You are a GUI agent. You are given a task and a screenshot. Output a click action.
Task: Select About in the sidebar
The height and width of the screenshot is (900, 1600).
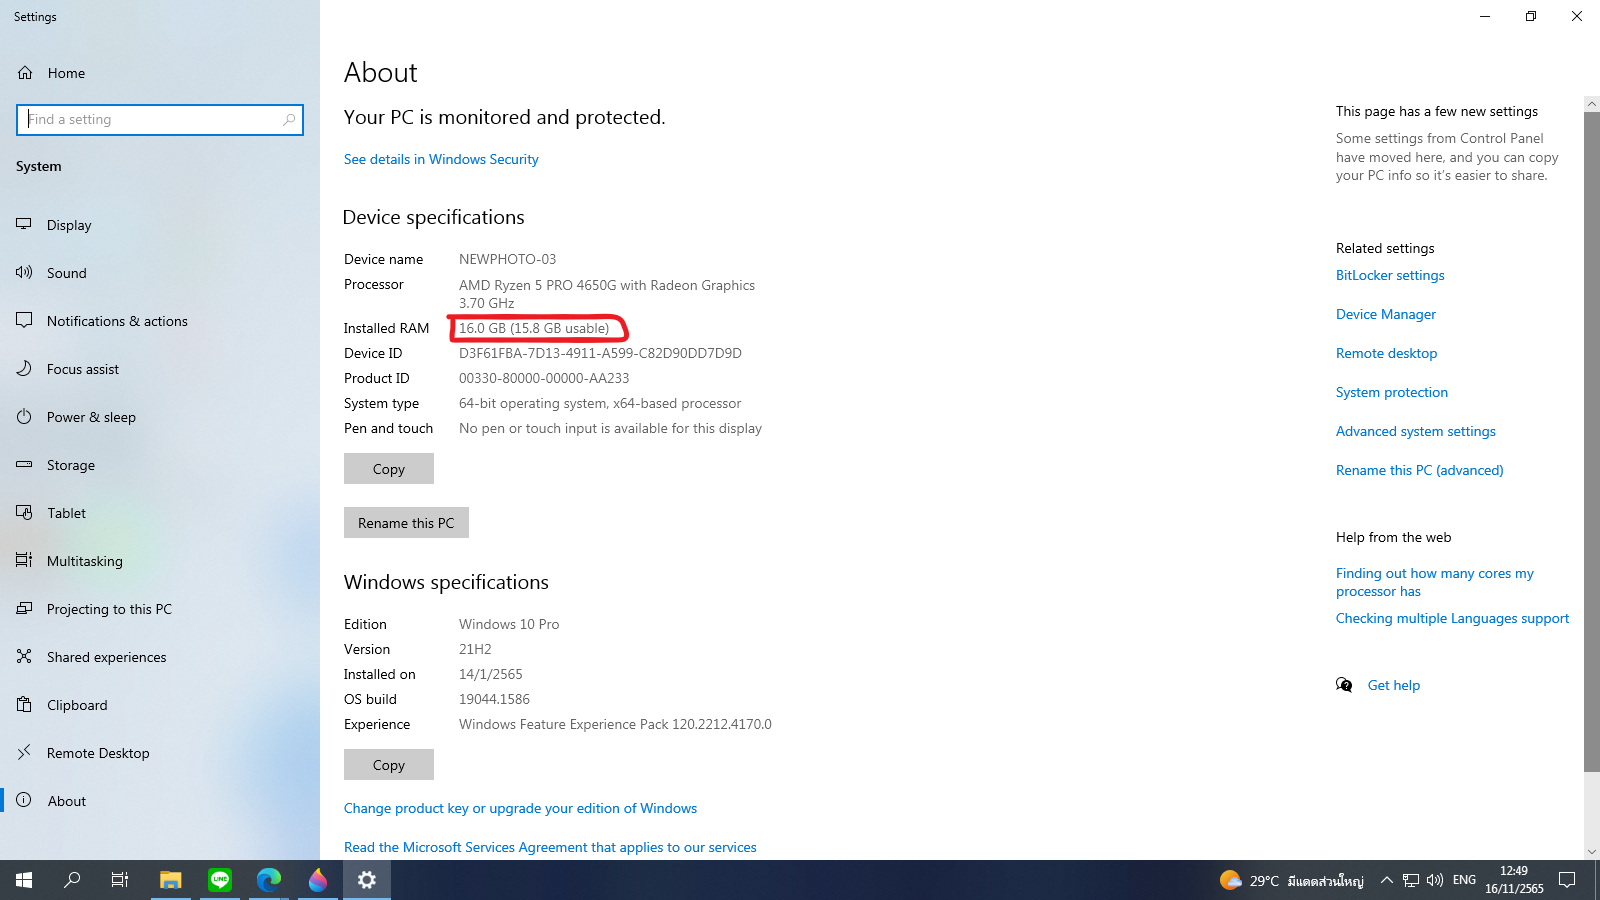66,801
